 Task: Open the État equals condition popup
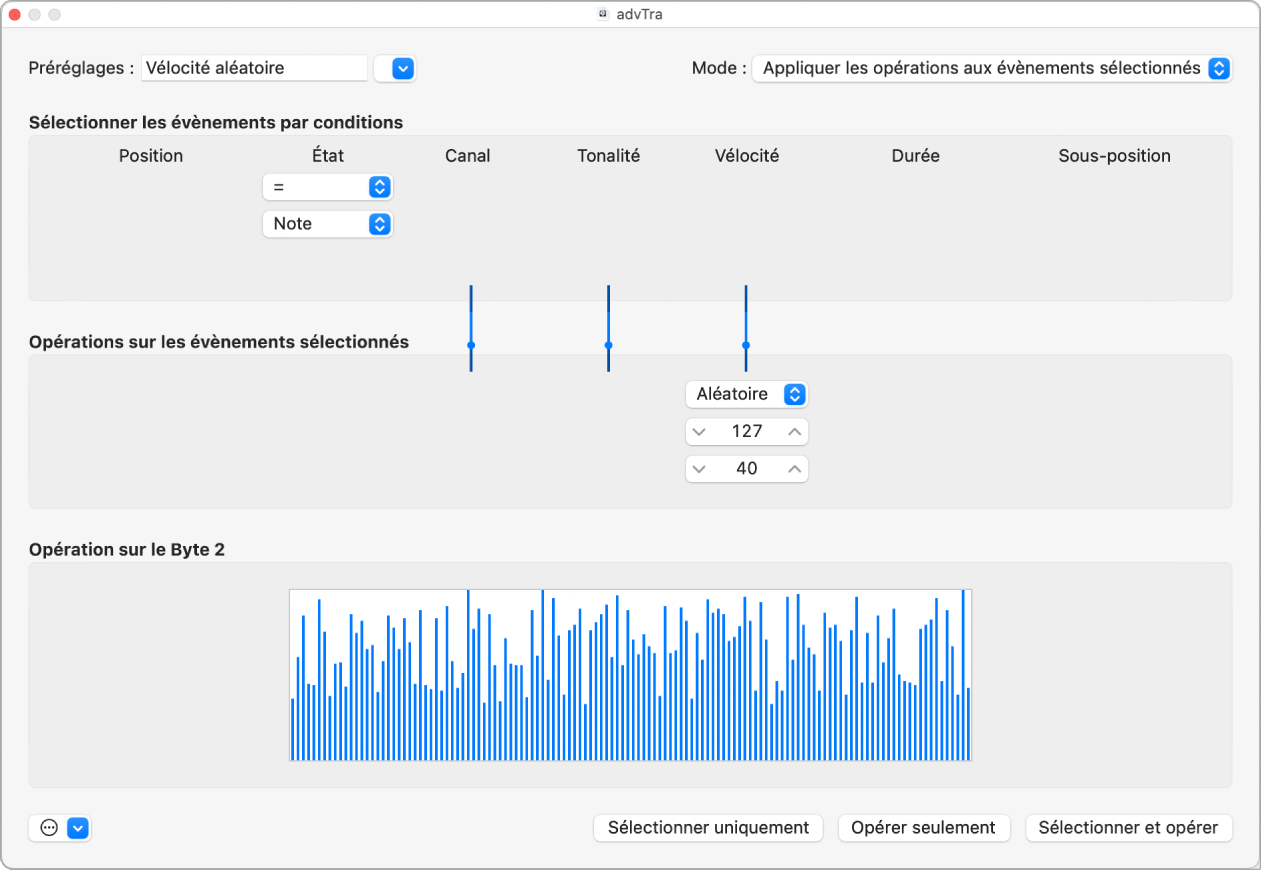click(x=327, y=187)
